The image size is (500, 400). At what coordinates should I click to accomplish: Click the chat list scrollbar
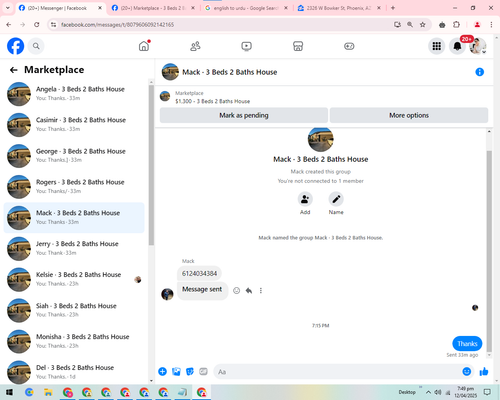pos(151,165)
